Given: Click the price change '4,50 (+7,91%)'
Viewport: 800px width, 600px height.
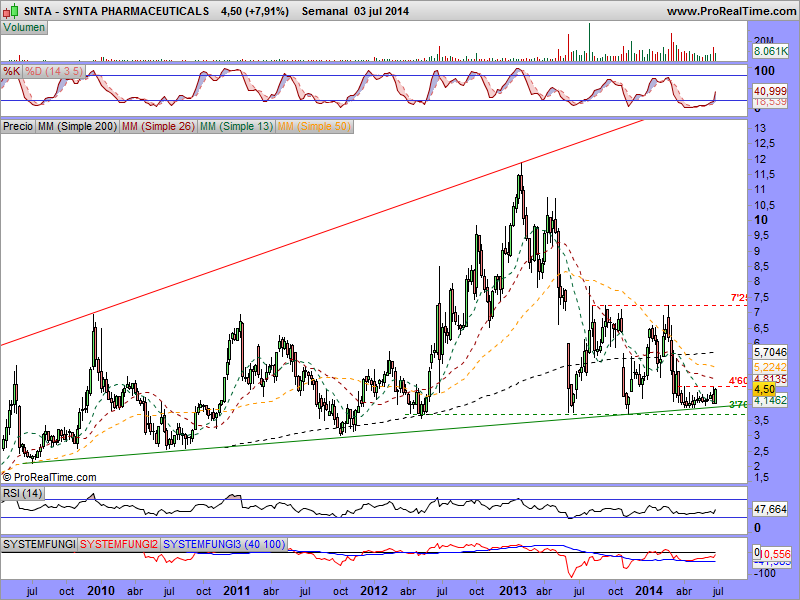Looking at the screenshot, I should pos(255,11).
